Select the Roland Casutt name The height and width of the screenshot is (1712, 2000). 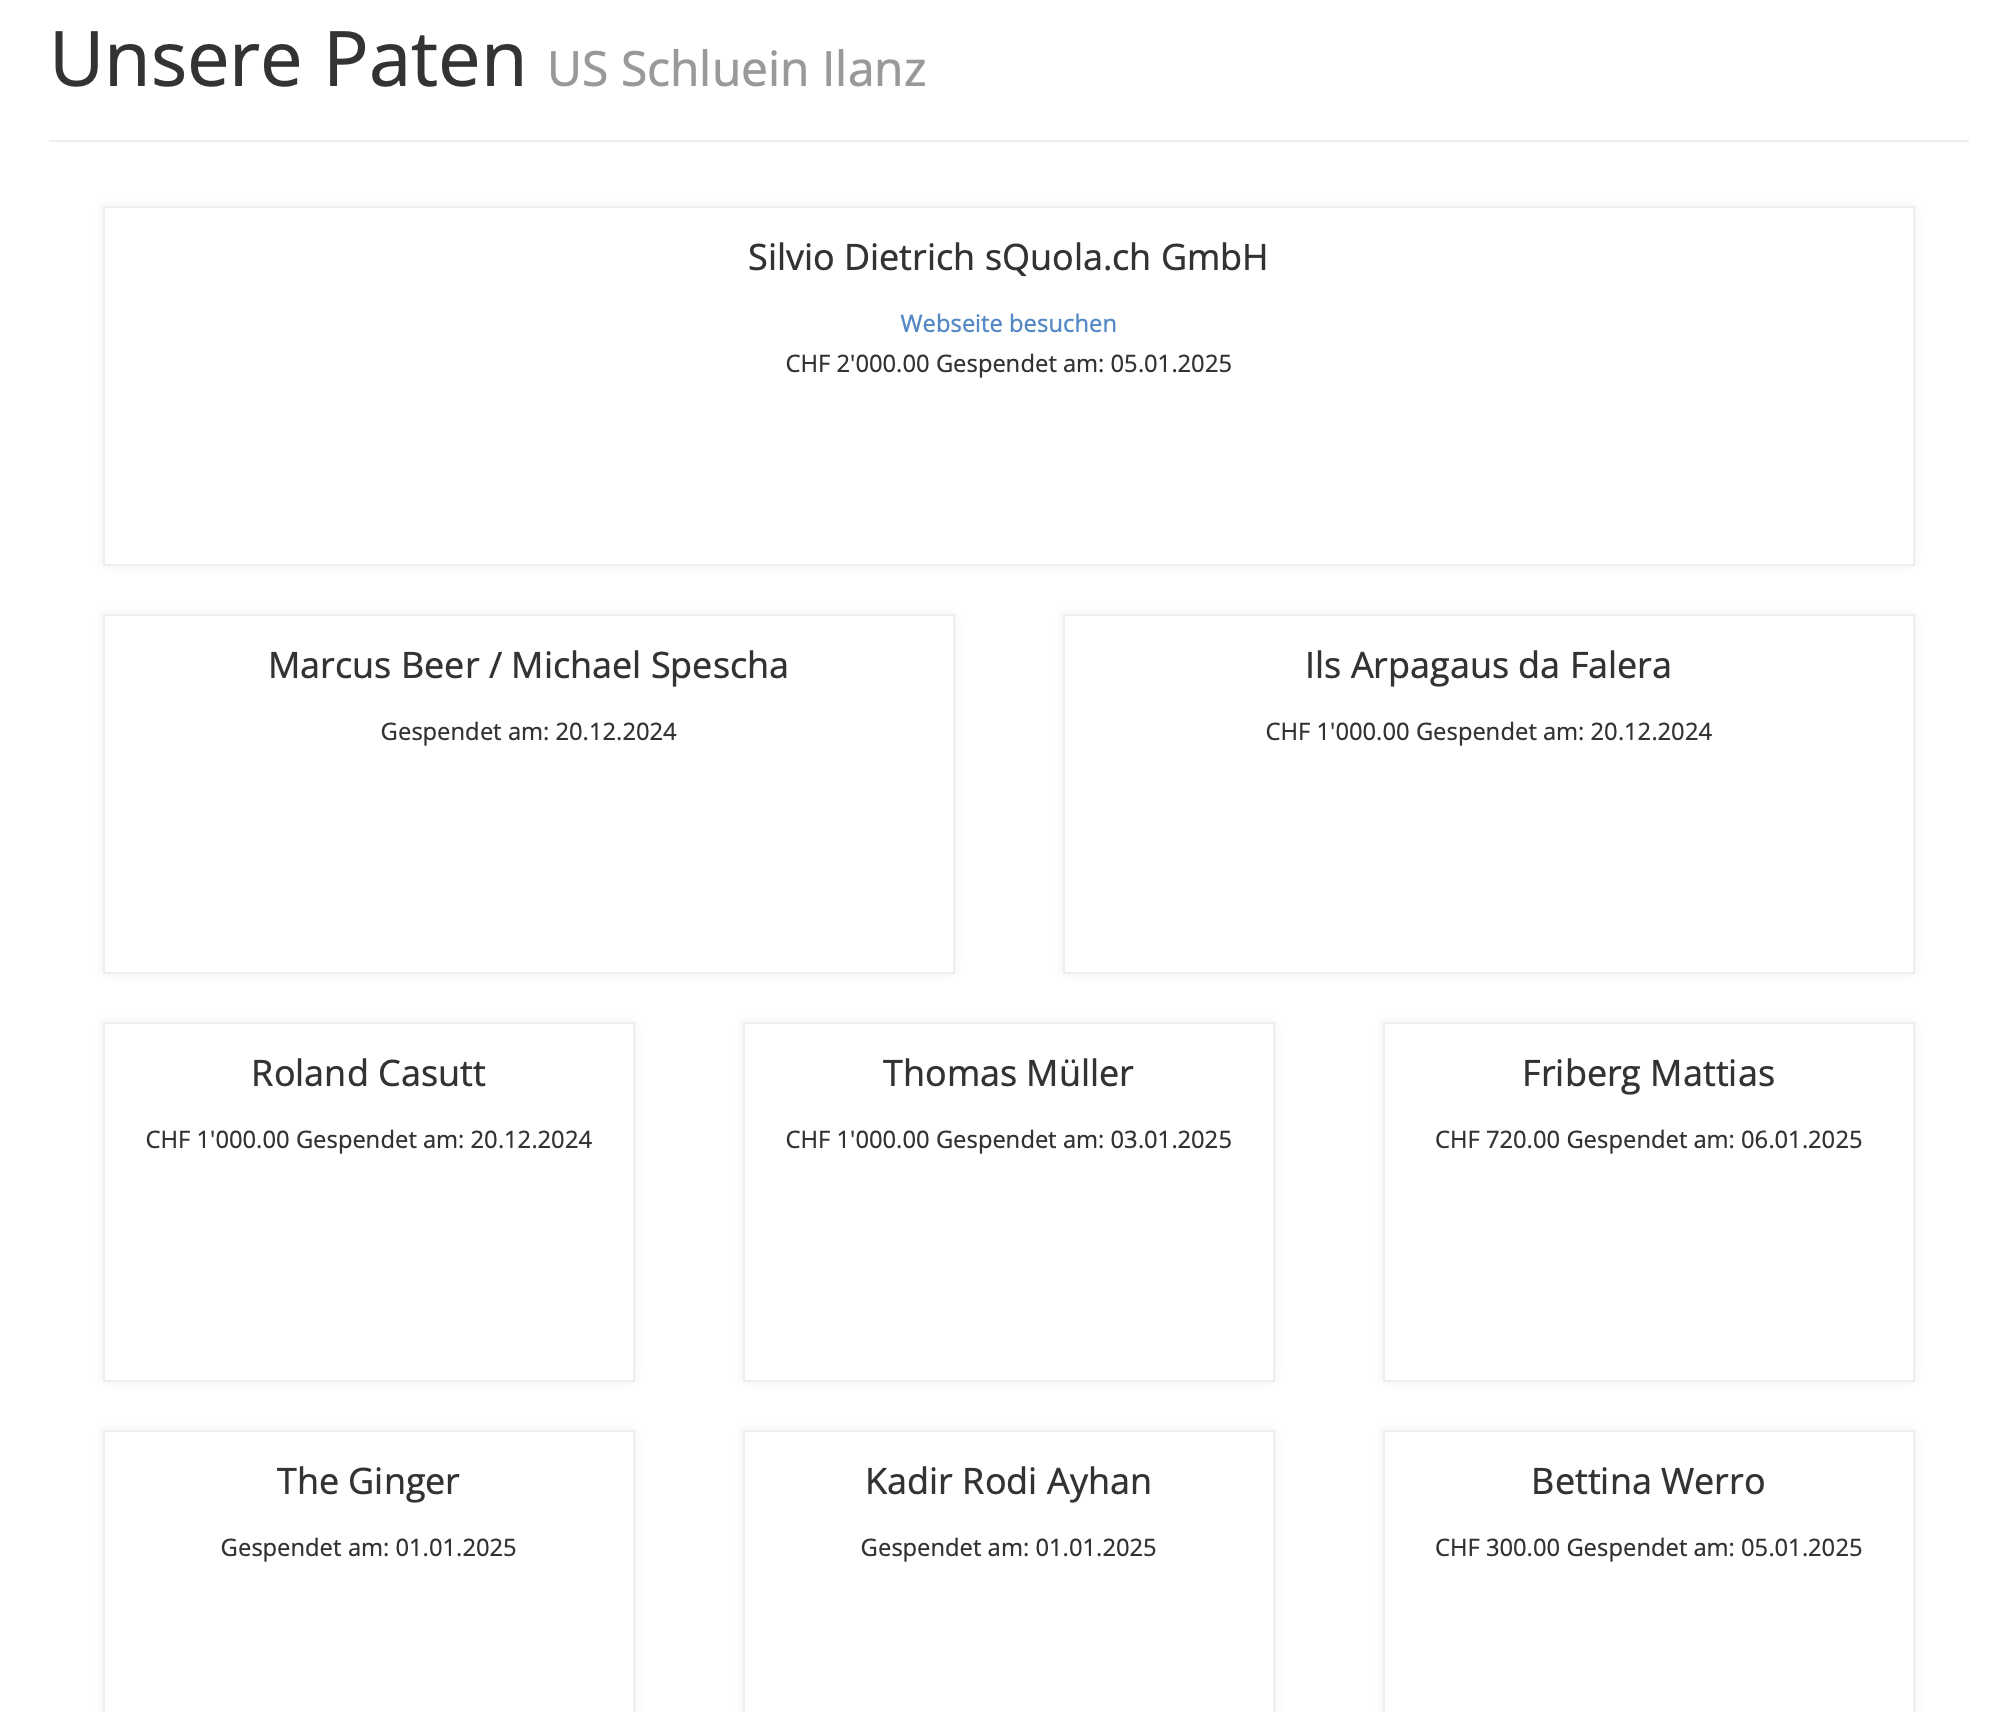click(x=368, y=1073)
